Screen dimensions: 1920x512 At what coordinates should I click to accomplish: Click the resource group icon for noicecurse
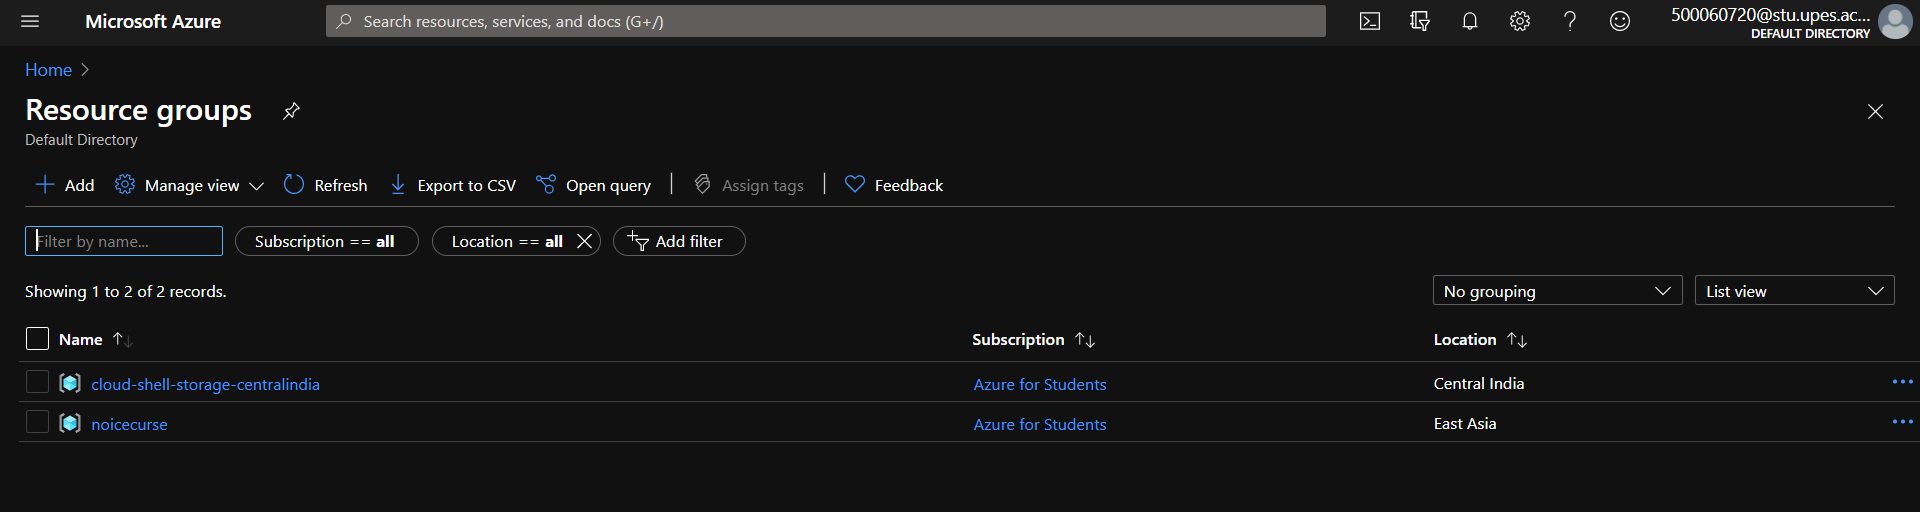70,423
